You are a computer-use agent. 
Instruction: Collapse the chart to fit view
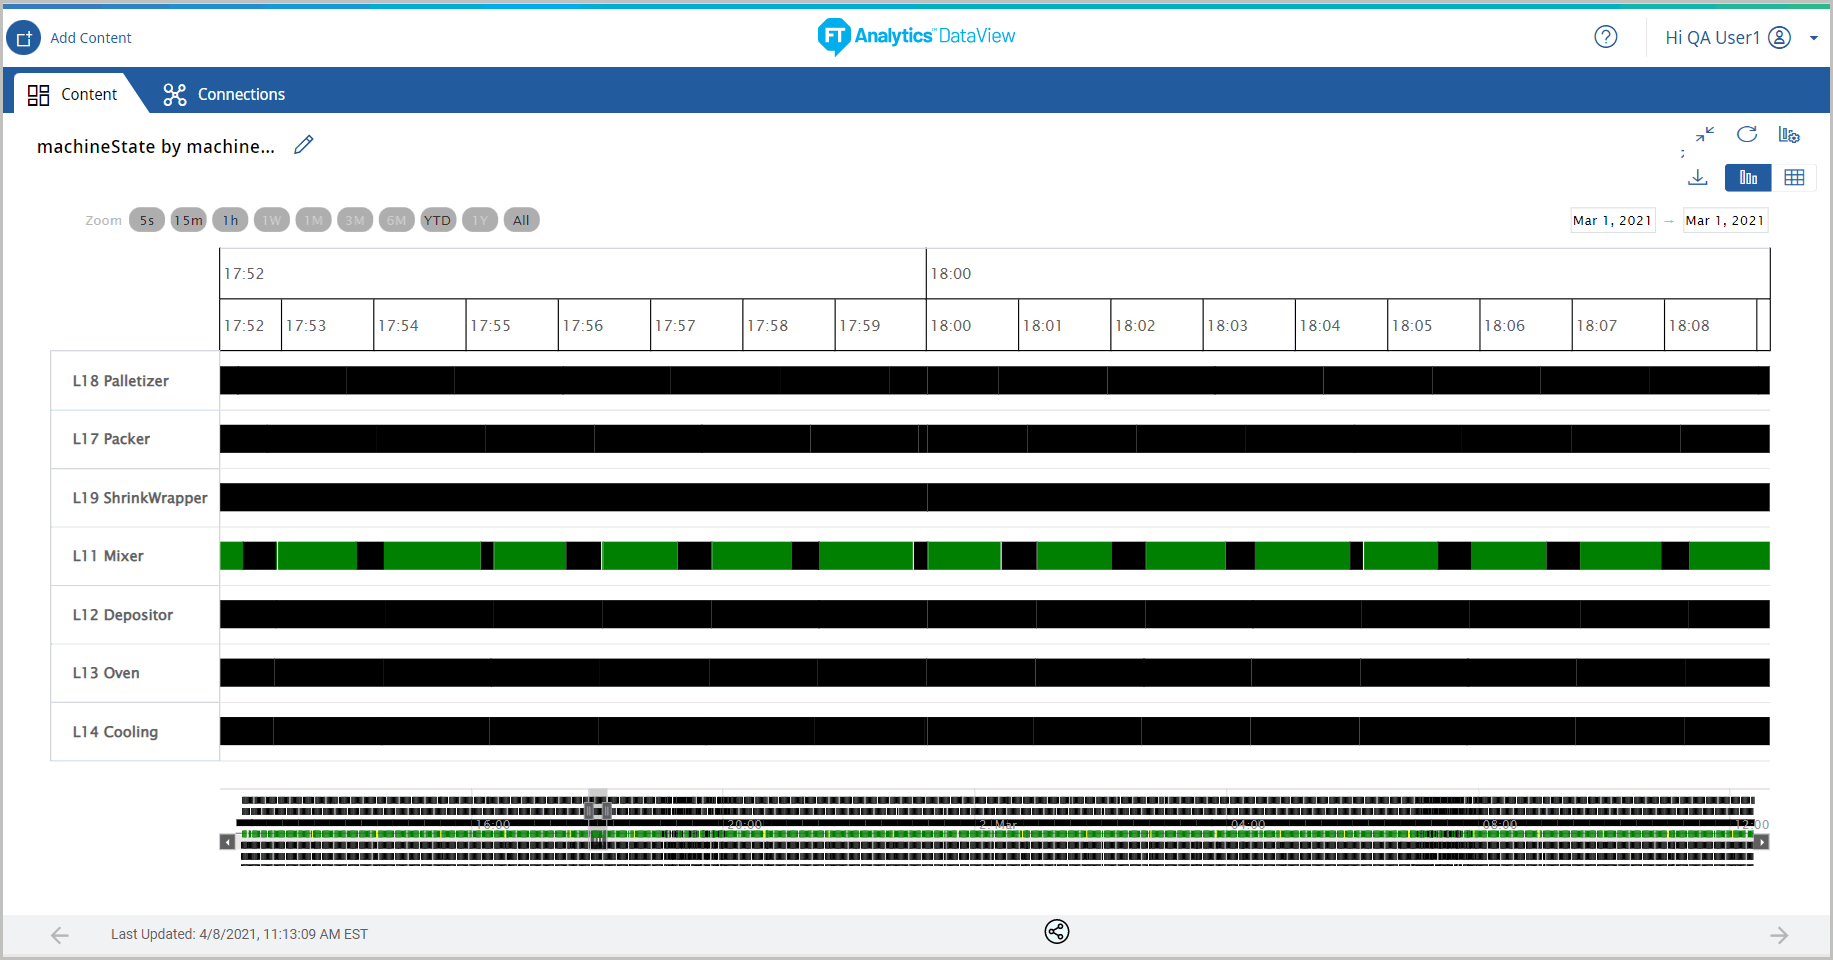coord(1705,135)
